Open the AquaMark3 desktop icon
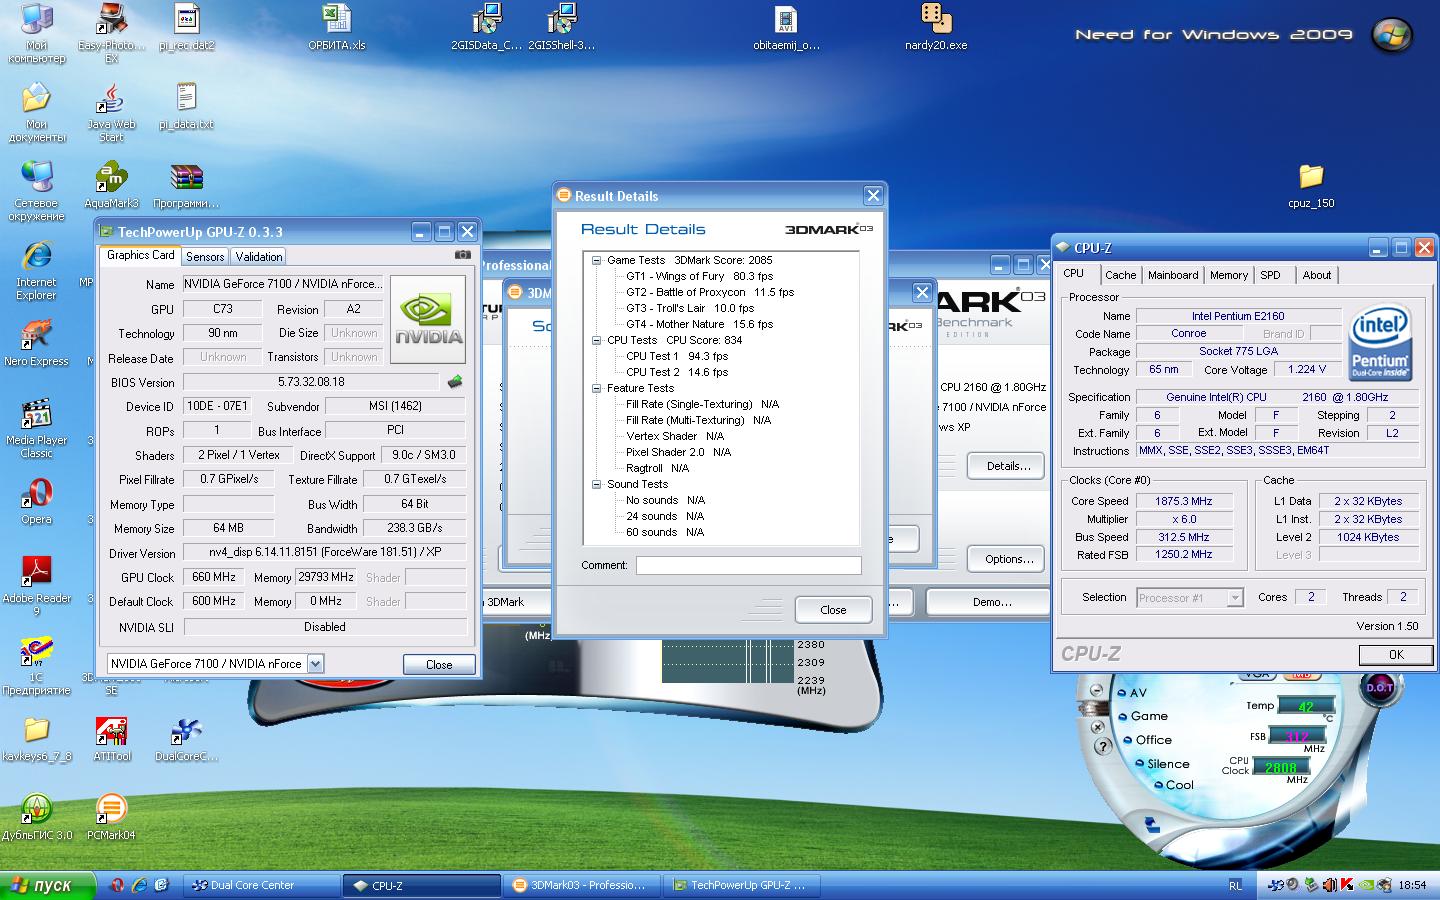Viewport: 1440px width, 900px height. [111, 185]
